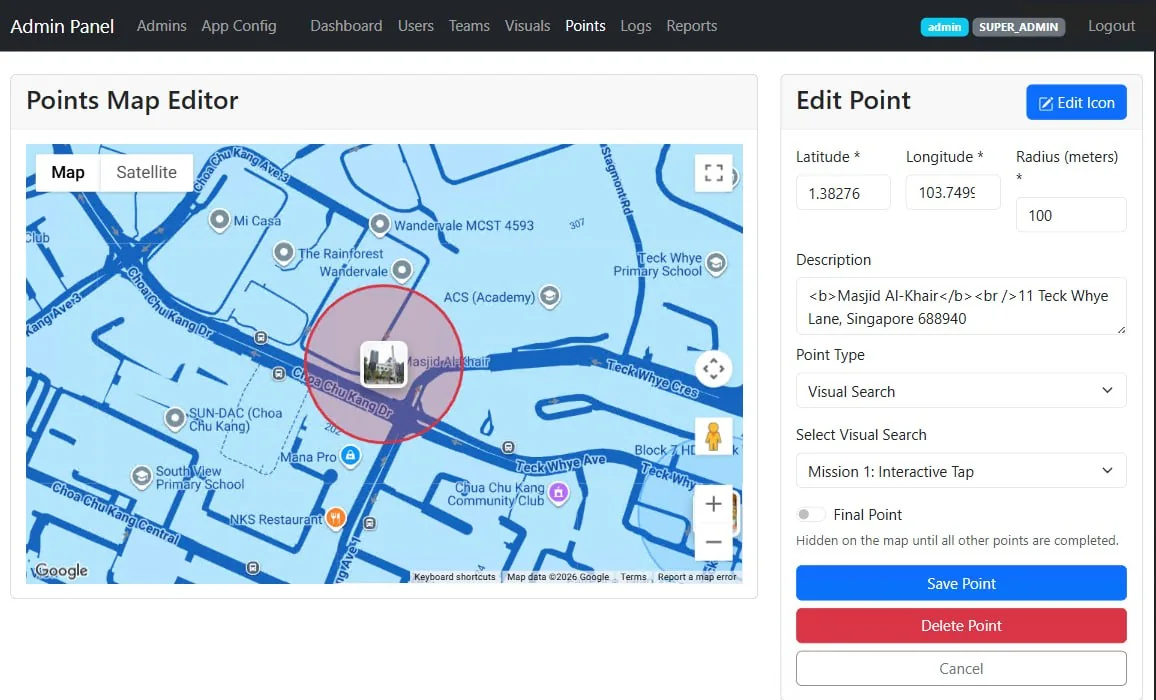Open the Teams page

pos(469,26)
